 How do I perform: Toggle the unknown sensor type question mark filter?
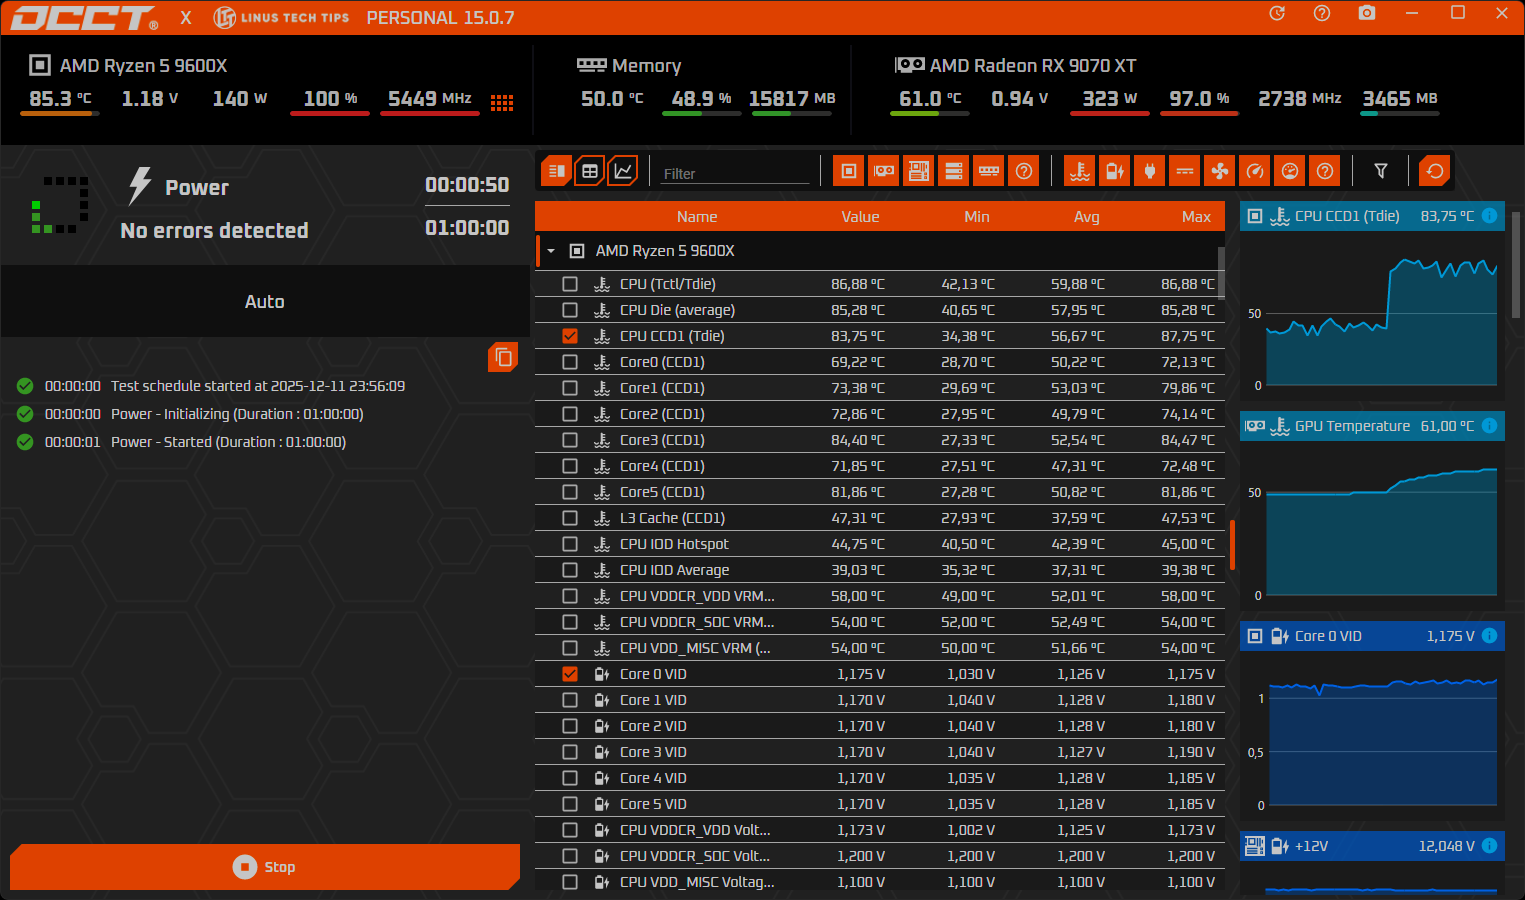click(1325, 171)
